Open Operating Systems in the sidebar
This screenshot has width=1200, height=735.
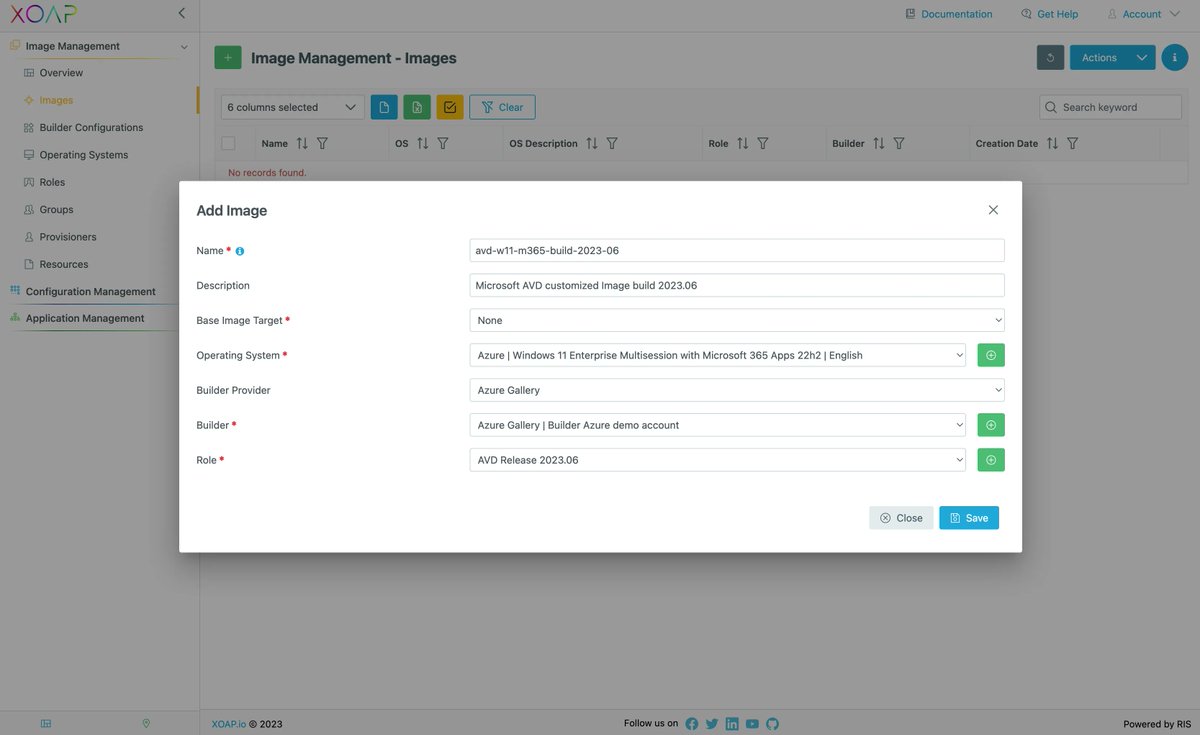point(84,155)
